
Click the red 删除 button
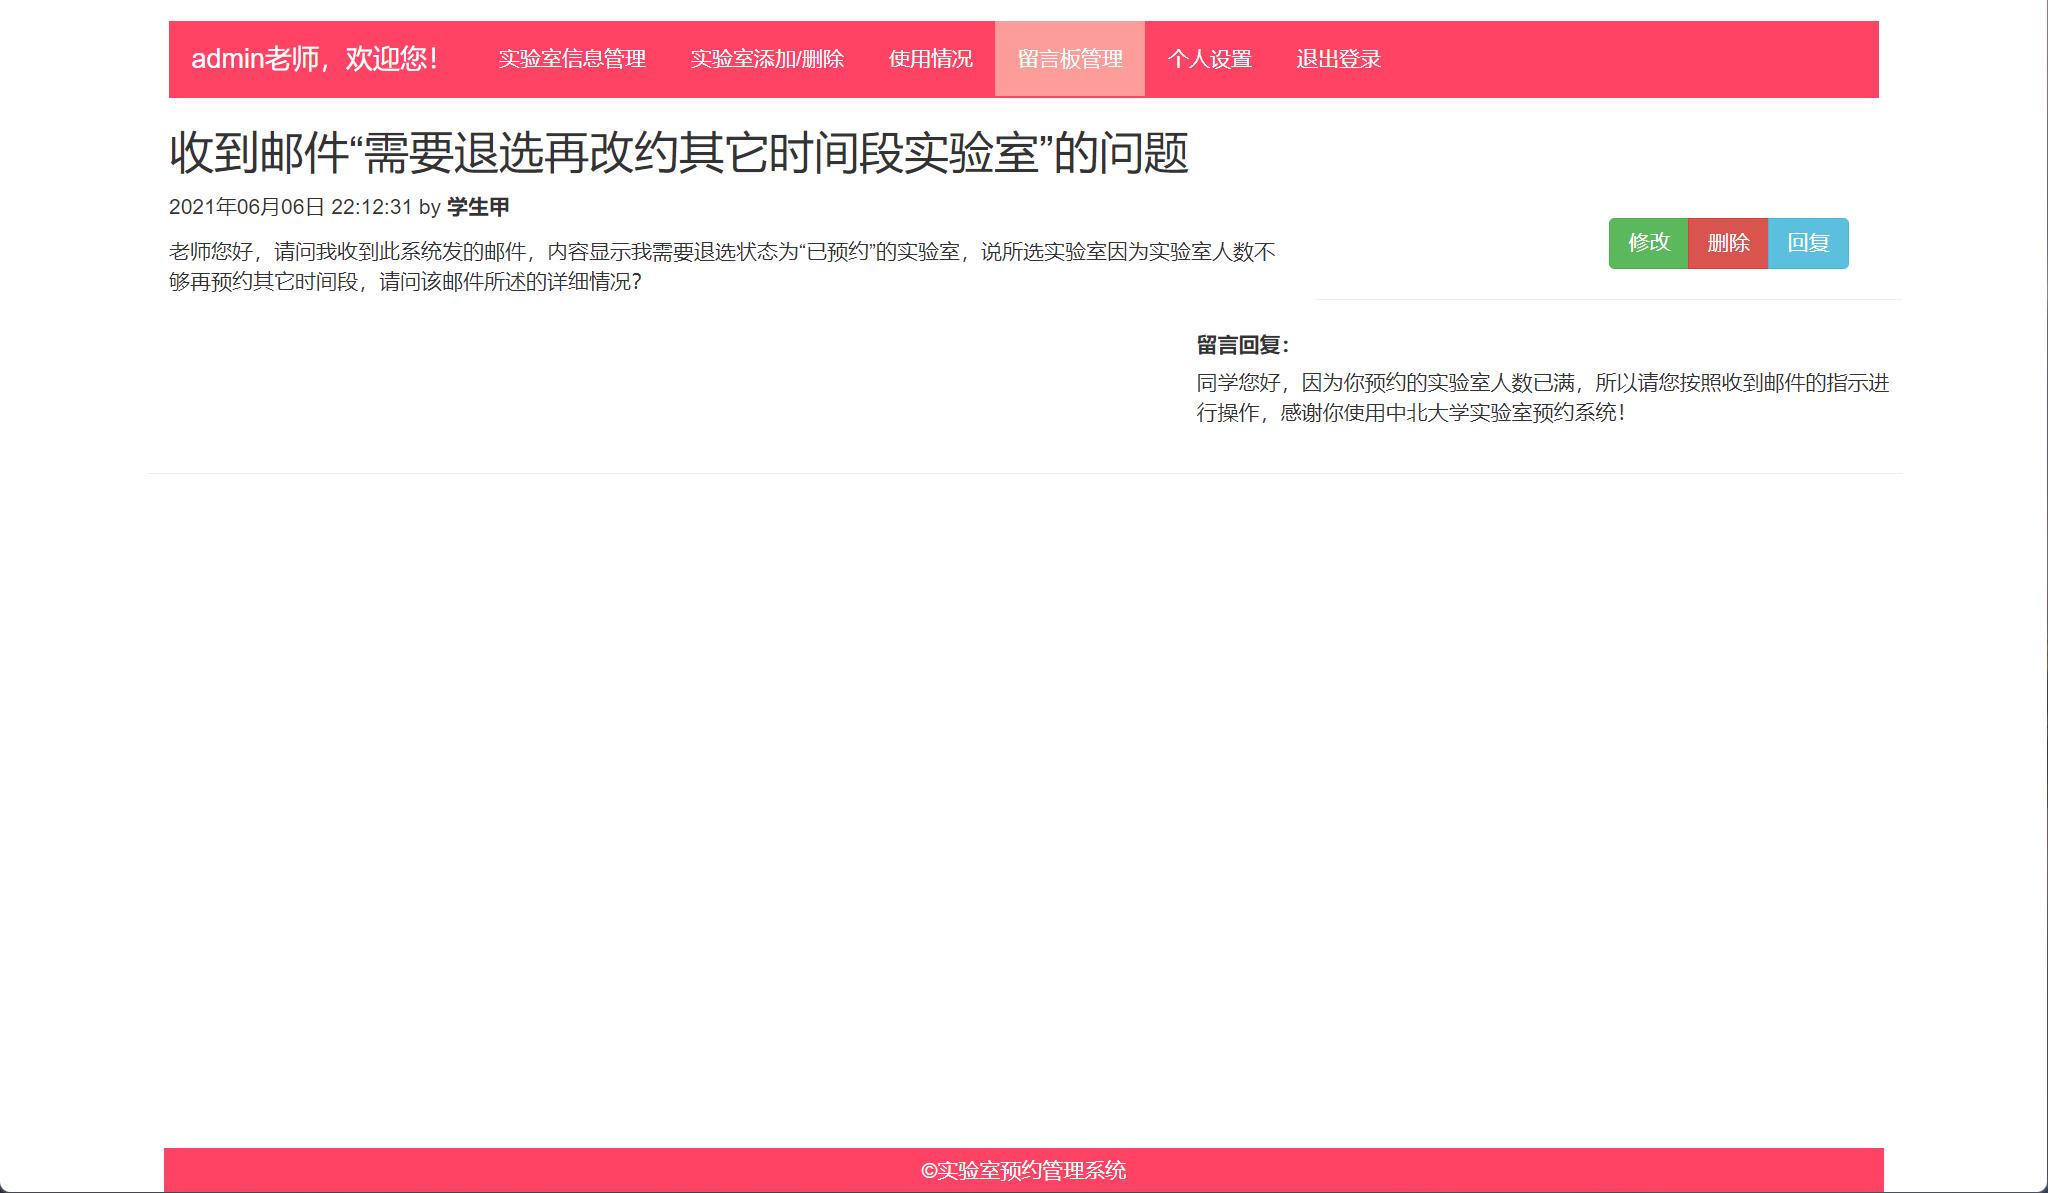(x=1727, y=242)
